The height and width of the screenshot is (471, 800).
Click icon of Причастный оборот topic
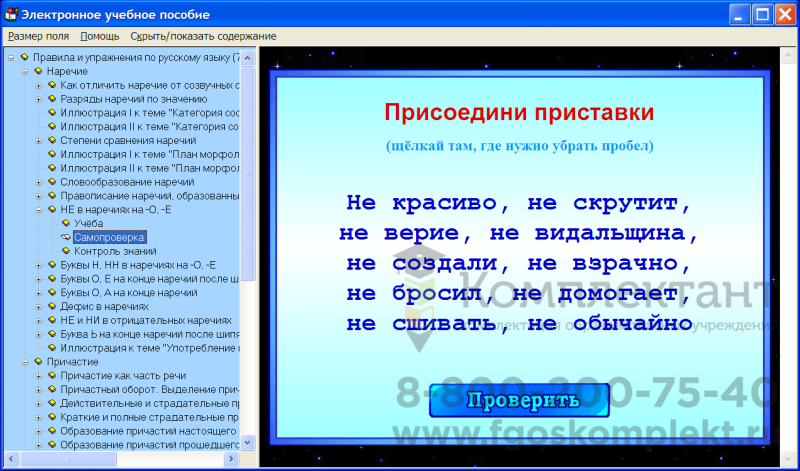[52, 389]
